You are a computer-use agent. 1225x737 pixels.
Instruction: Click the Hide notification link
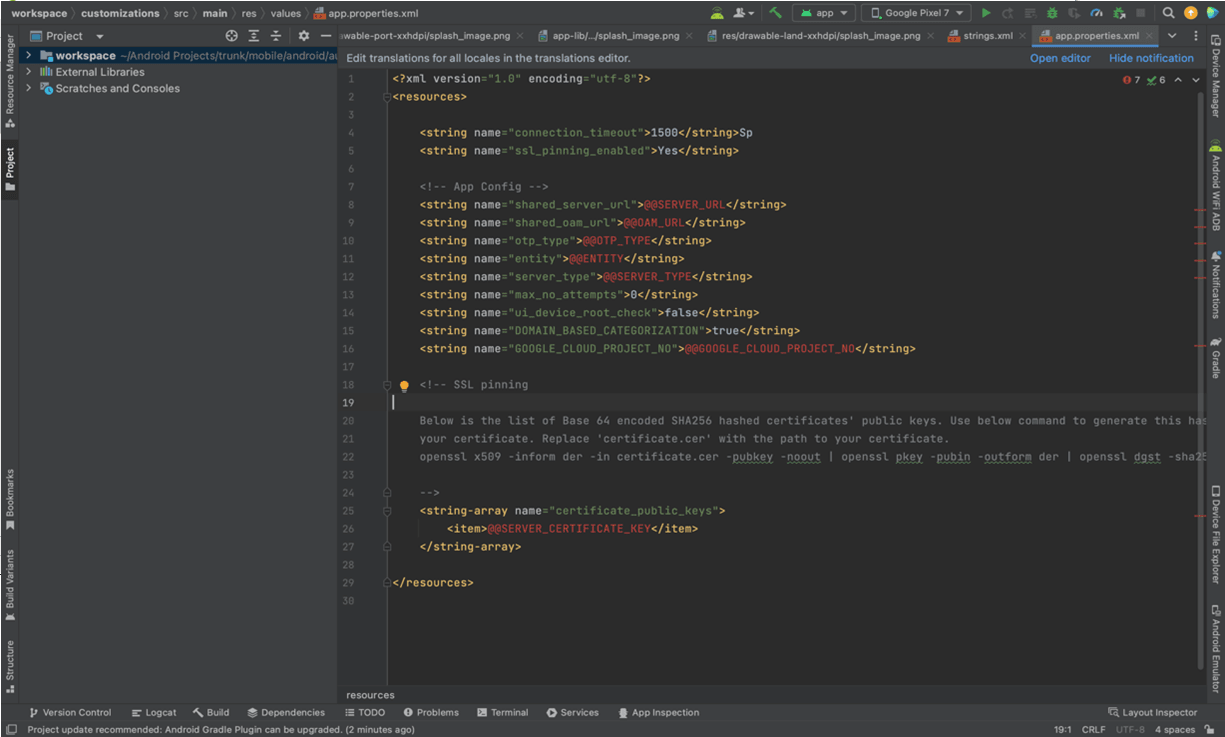(x=1151, y=58)
